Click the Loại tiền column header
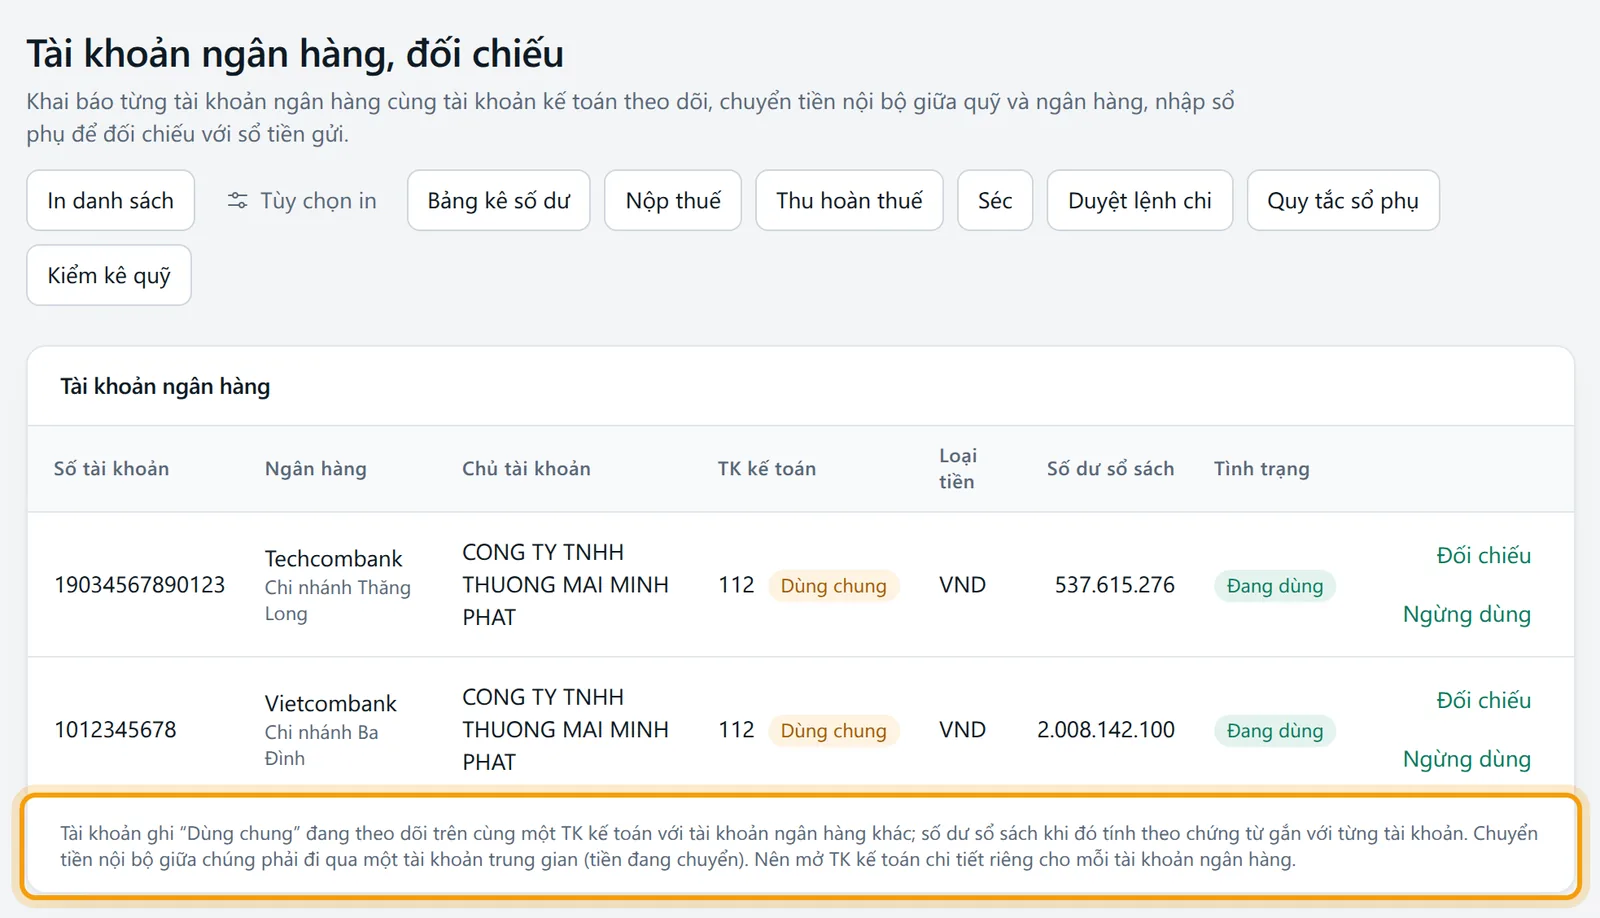 (957, 469)
